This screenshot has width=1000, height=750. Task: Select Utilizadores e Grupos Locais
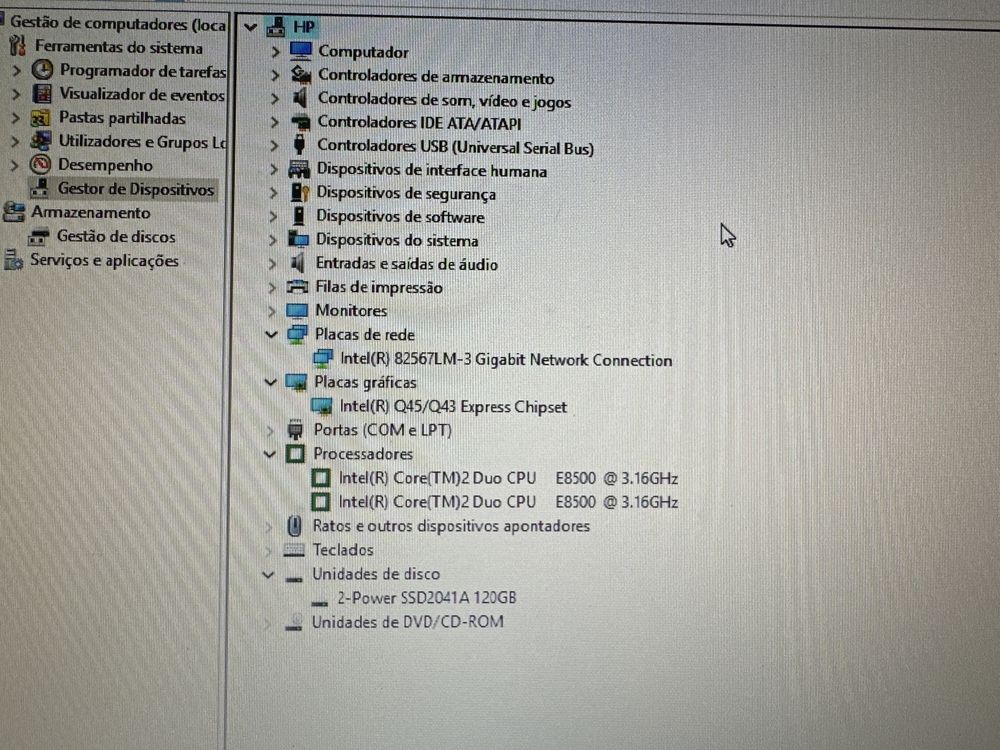click(142, 142)
